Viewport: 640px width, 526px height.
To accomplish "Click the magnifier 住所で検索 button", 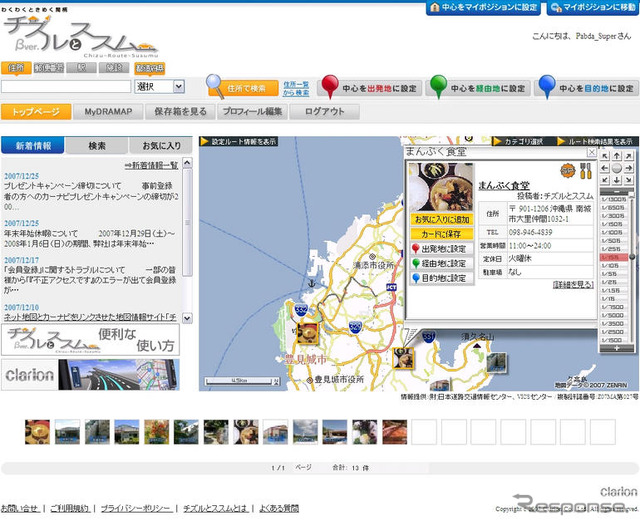I will (x=242, y=87).
